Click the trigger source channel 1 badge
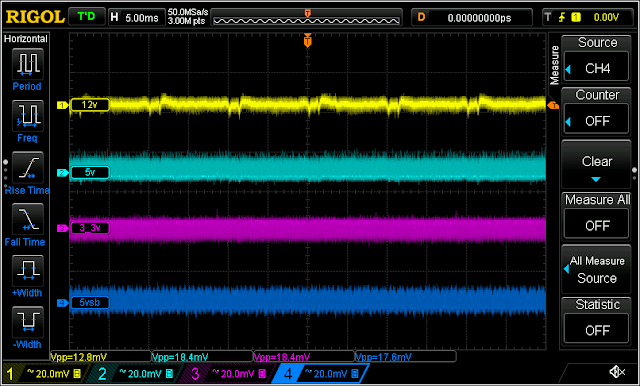The width and height of the screenshot is (640, 386). click(x=576, y=17)
